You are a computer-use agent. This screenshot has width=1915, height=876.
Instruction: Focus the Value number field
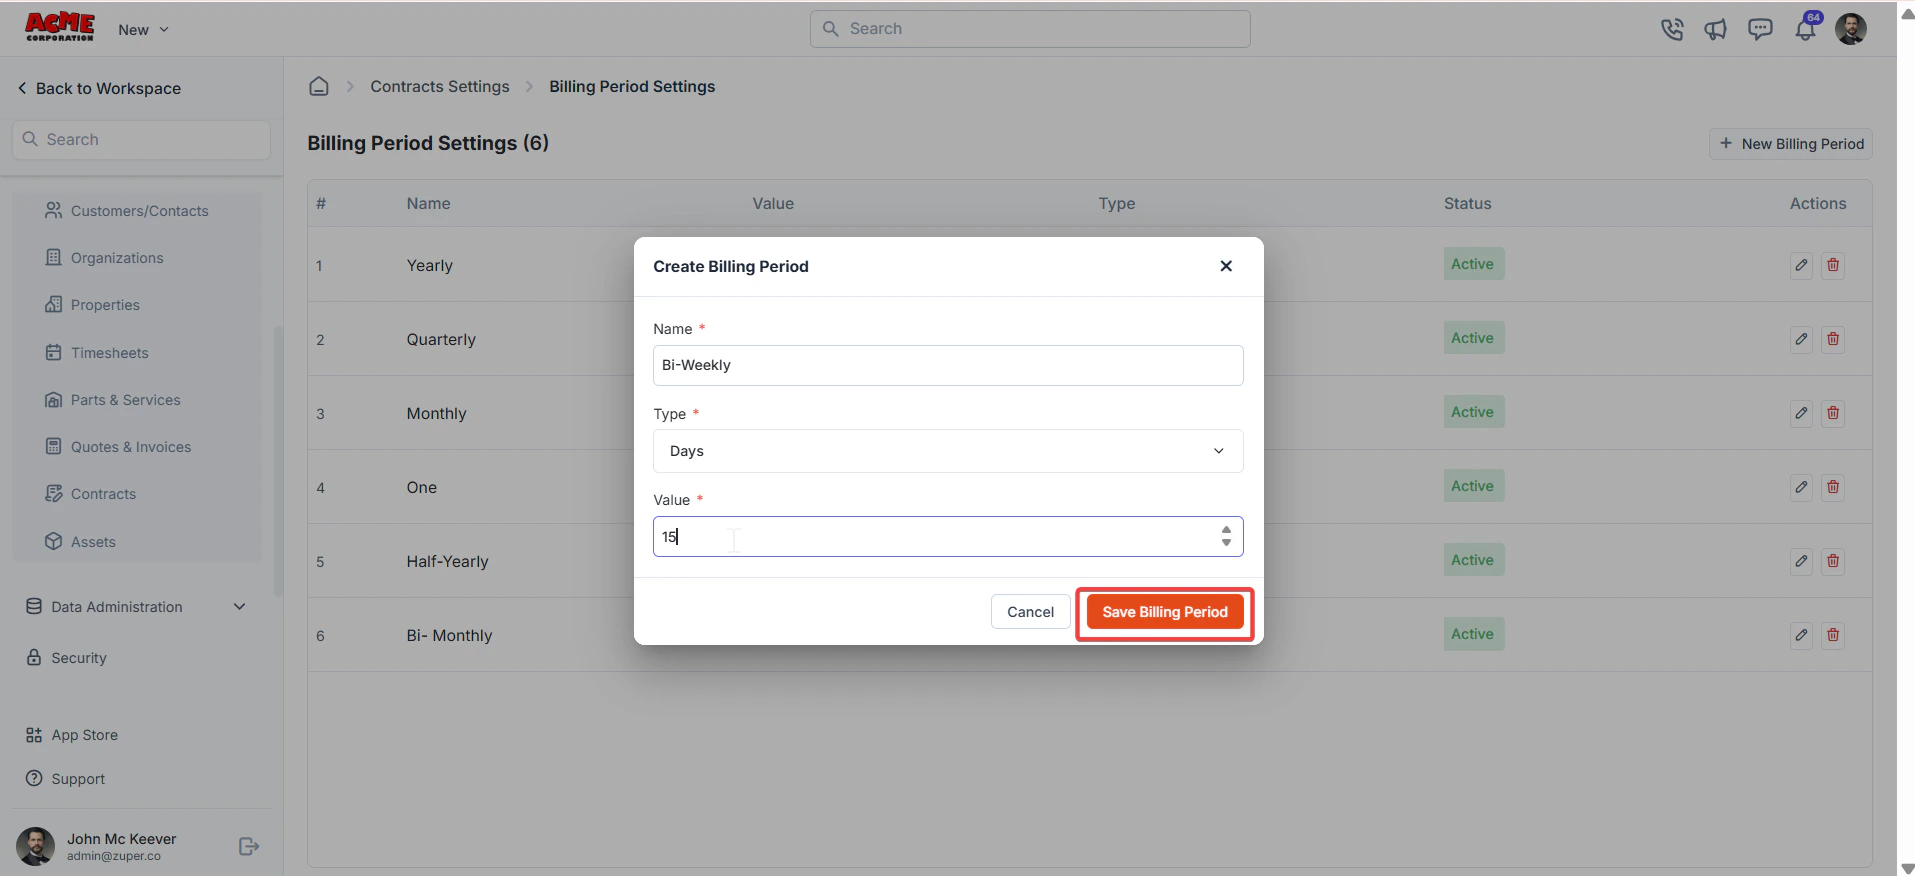(x=948, y=537)
